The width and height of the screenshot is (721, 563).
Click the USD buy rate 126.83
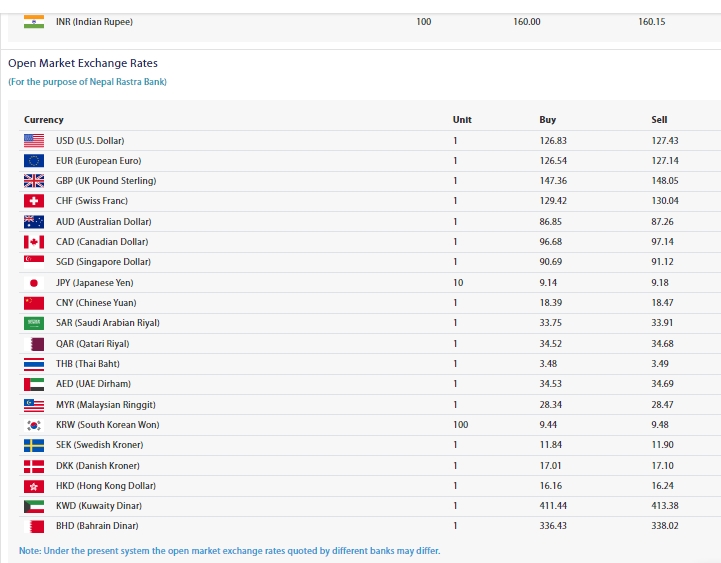[x=553, y=141]
